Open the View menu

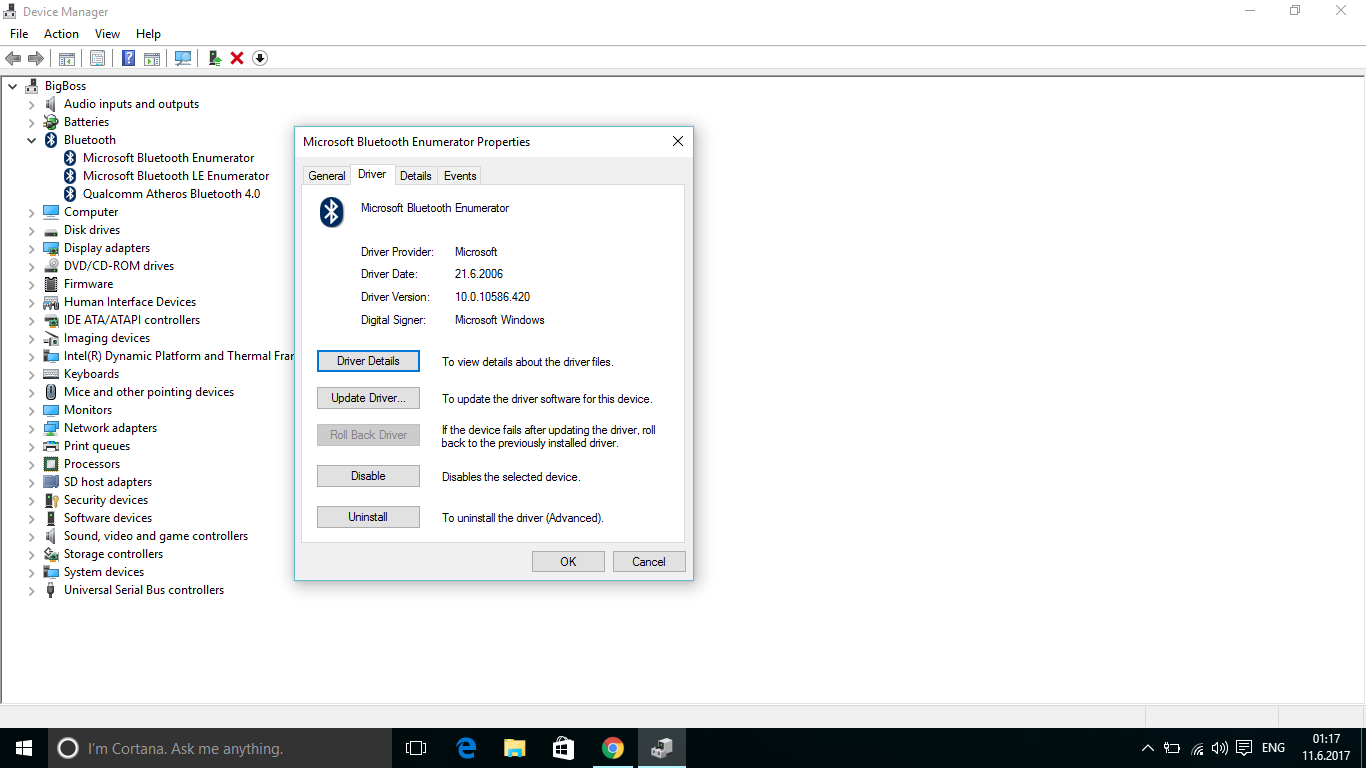coord(107,34)
